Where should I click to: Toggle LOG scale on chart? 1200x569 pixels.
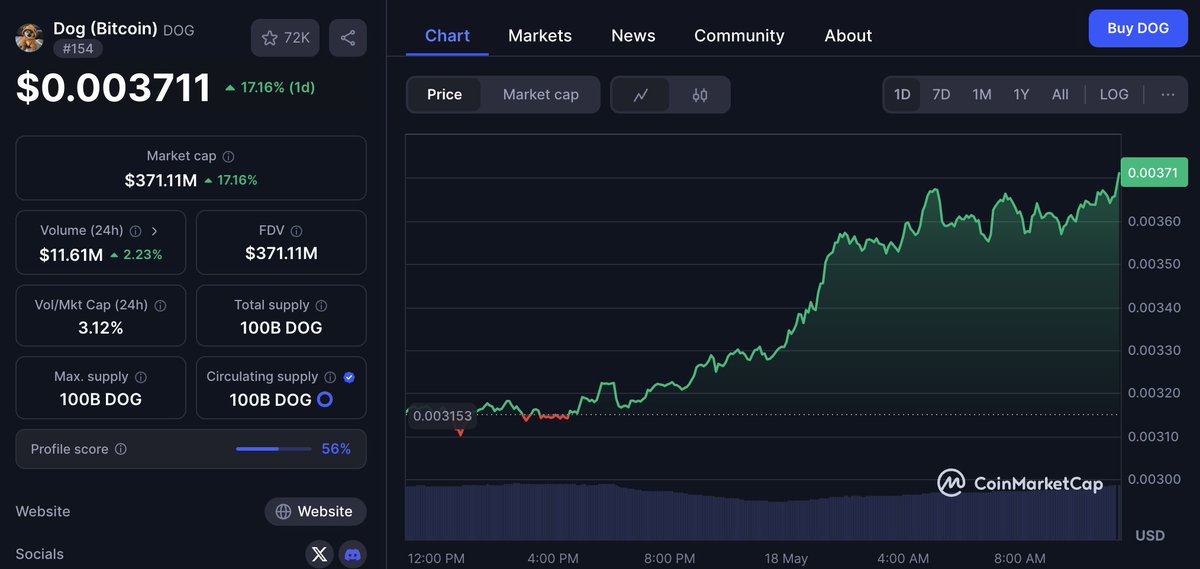(1114, 95)
